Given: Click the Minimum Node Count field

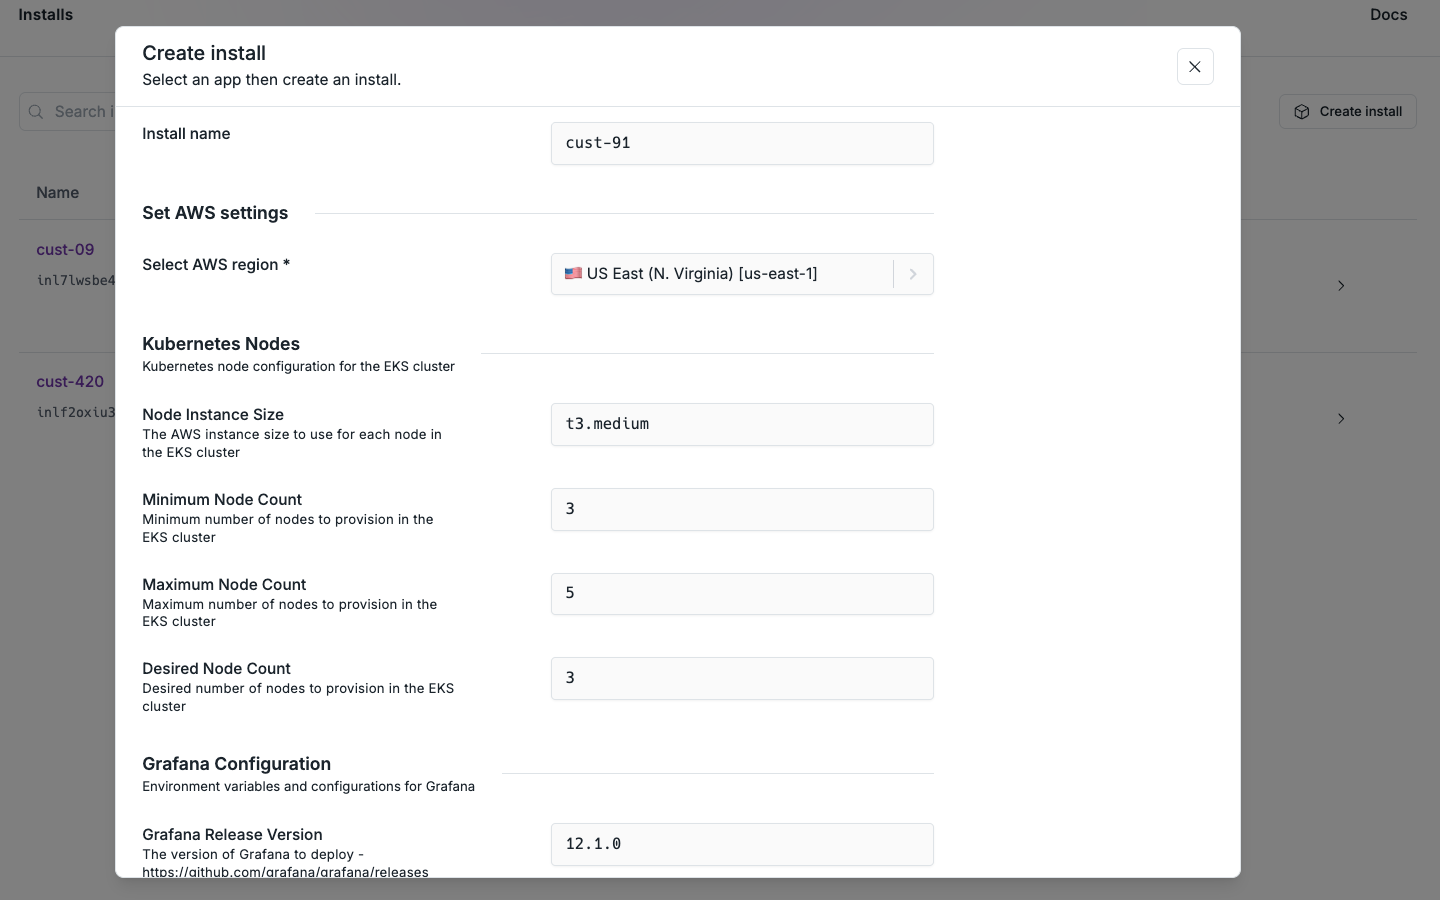Looking at the screenshot, I should point(741,509).
